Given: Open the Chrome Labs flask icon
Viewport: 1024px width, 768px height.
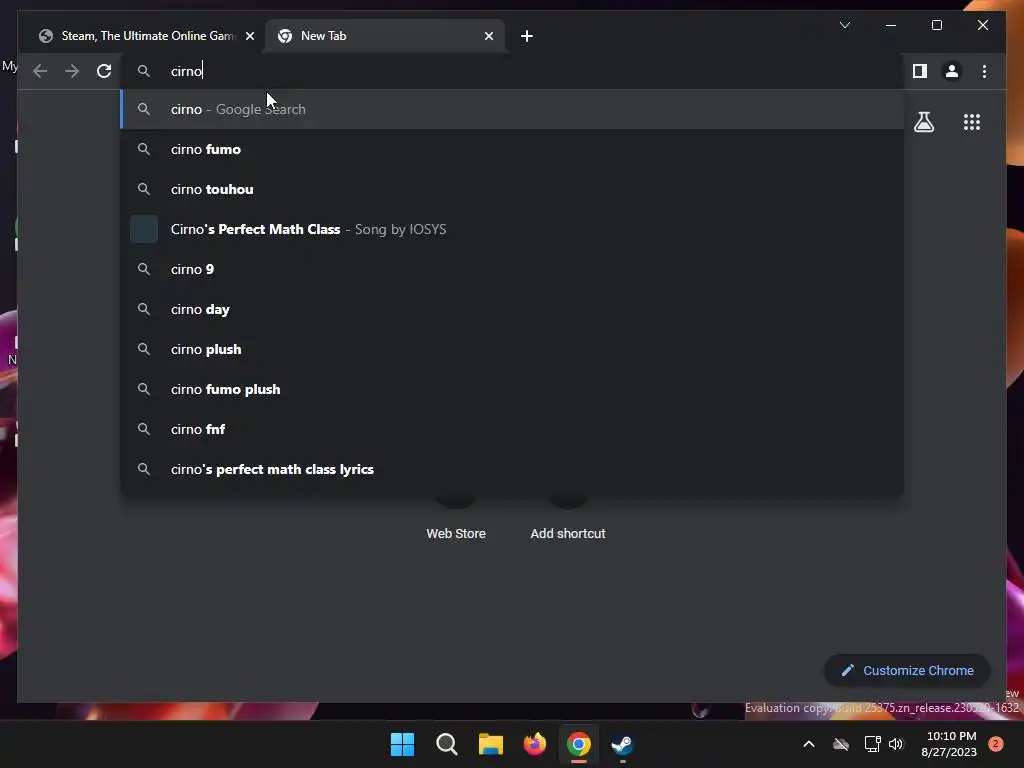Looking at the screenshot, I should point(923,122).
